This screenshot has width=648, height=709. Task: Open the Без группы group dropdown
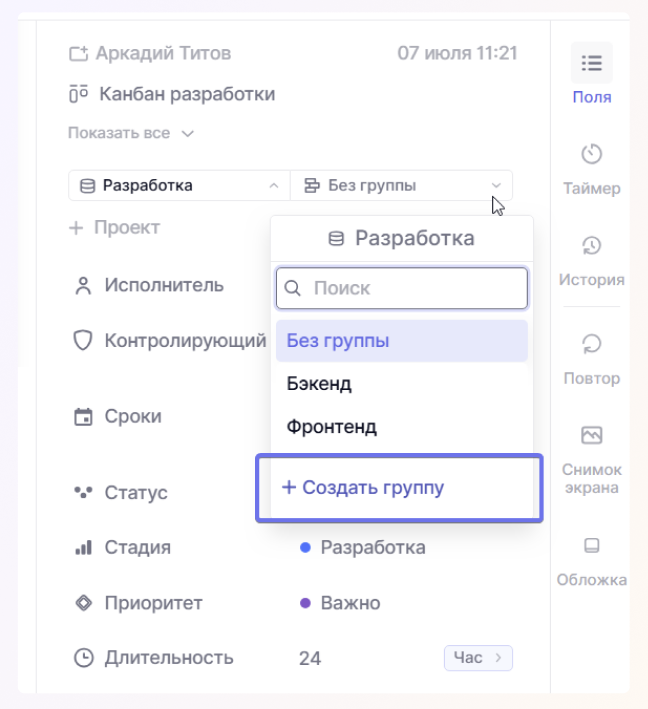401,185
